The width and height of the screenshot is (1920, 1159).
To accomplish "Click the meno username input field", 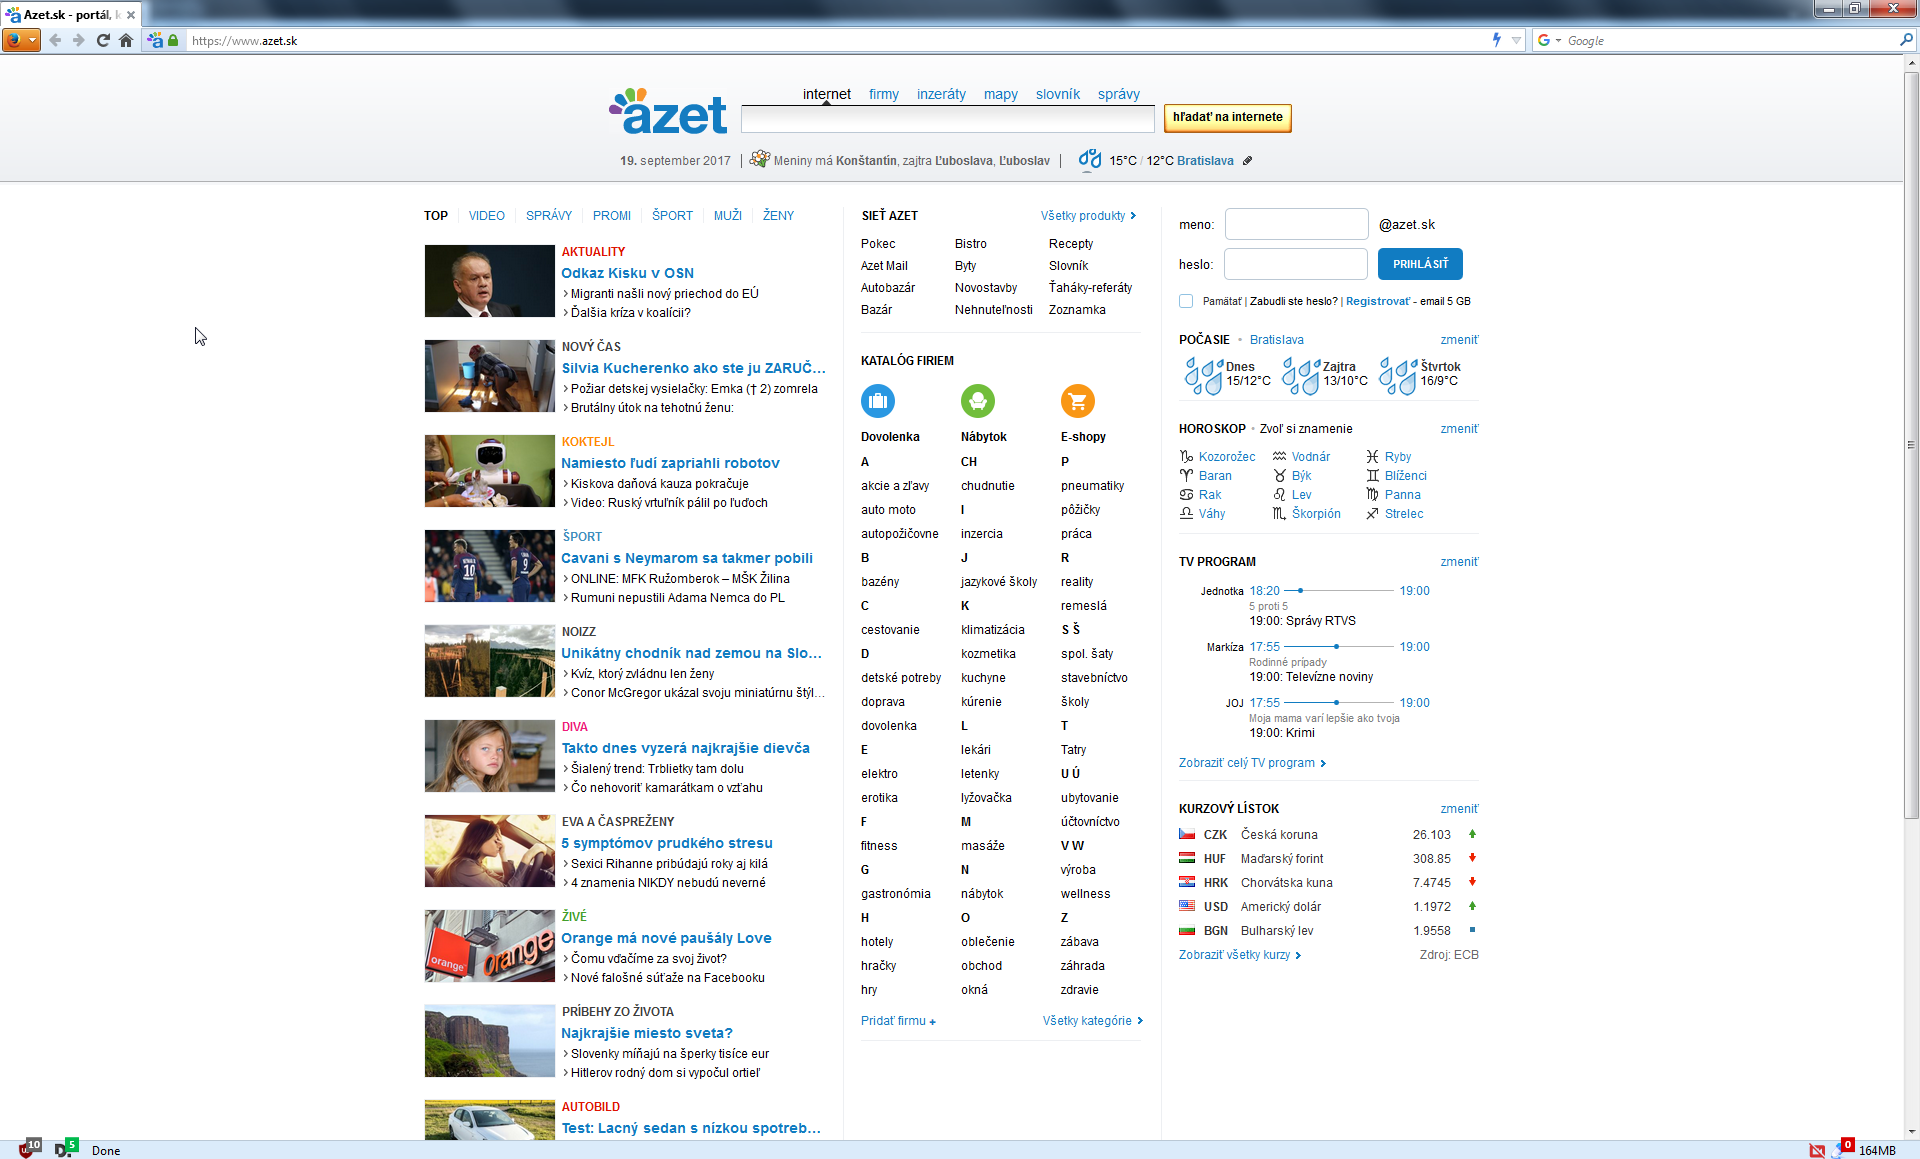I will click(x=1296, y=224).
